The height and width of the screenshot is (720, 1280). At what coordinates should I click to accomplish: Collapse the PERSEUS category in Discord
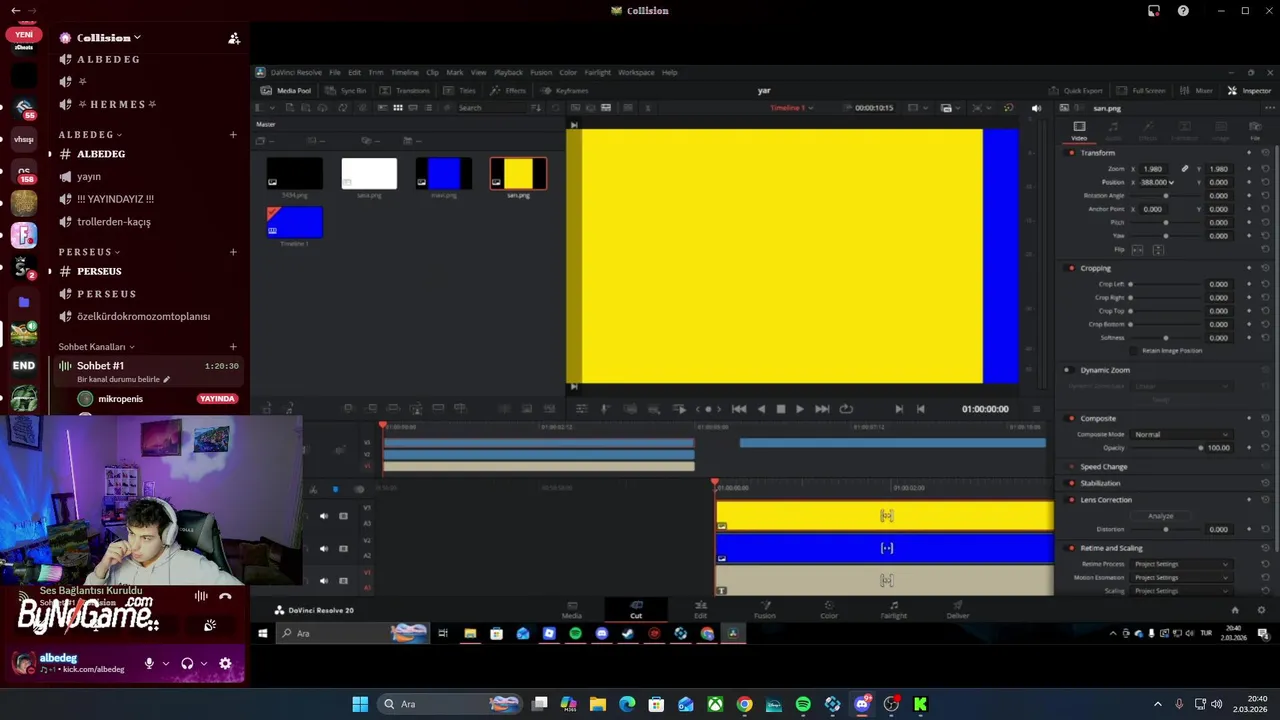pyautogui.click(x=89, y=252)
